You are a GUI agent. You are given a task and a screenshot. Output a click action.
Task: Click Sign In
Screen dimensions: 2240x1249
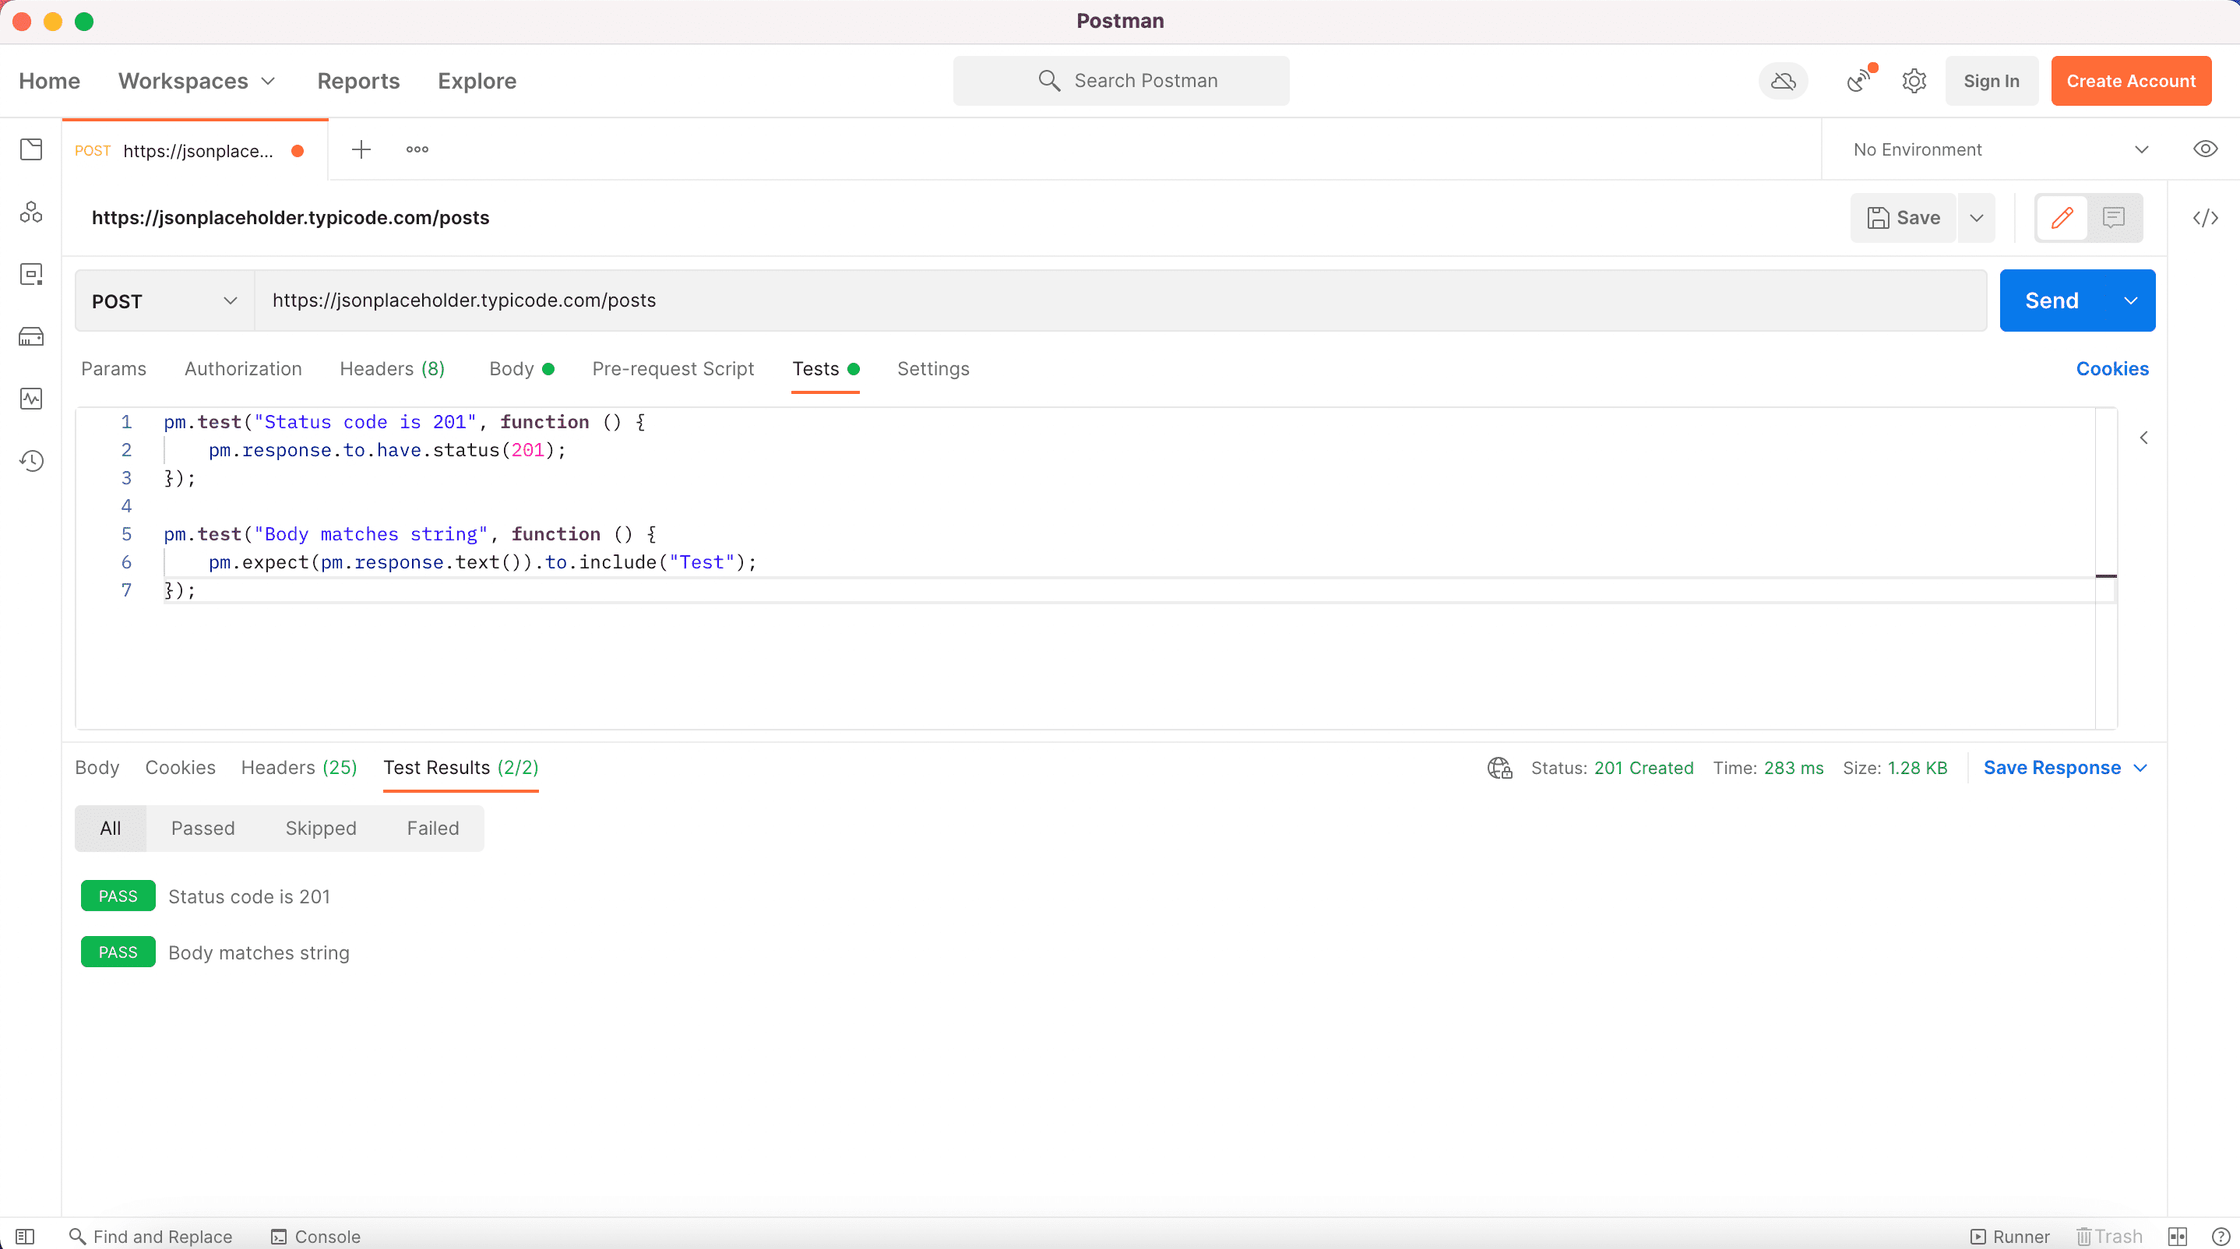[1991, 81]
